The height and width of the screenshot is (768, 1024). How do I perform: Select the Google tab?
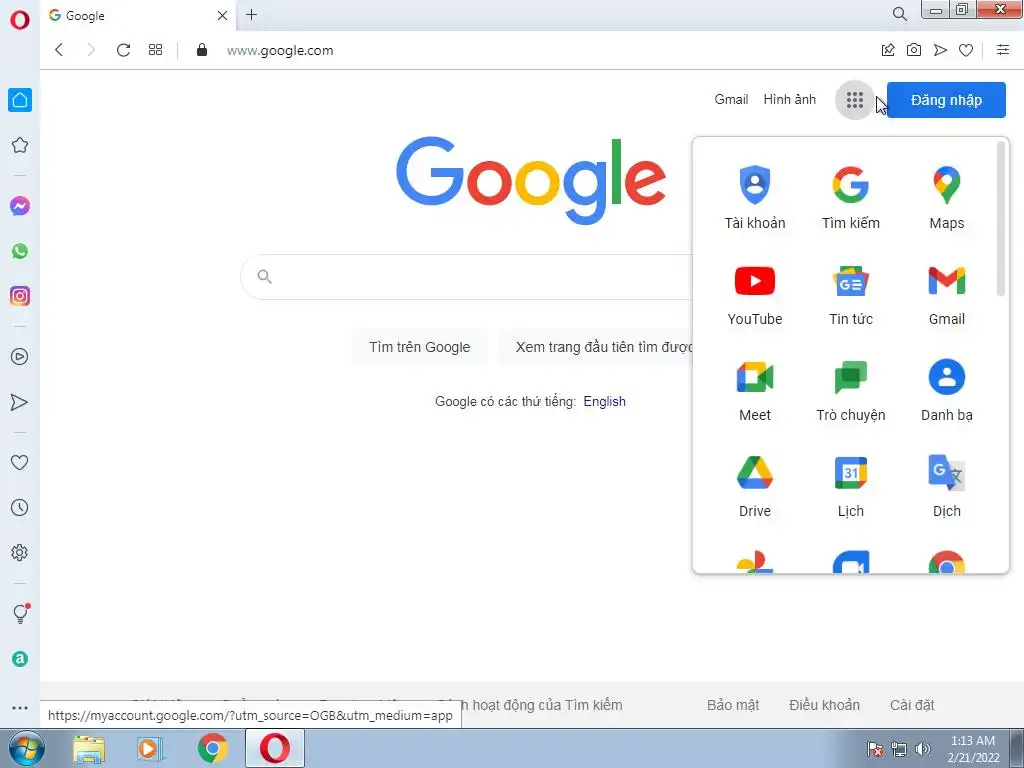coord(138,15)
